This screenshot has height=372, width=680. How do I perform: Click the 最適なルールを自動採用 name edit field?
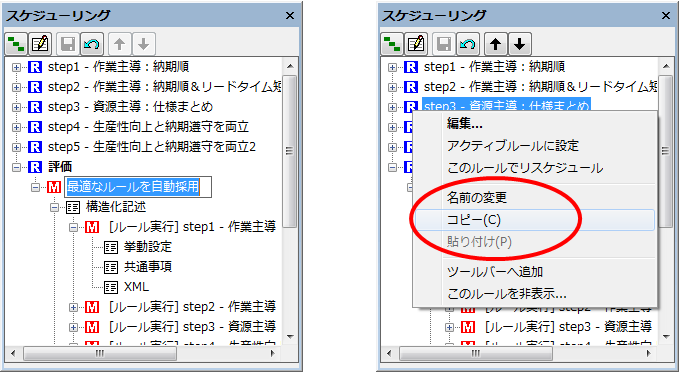pos(138,187)
